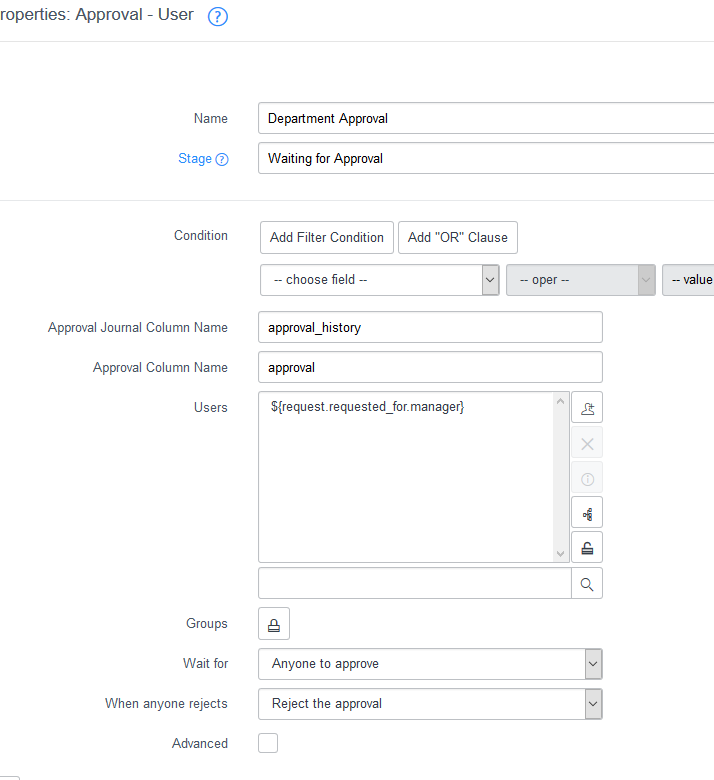Click scroll-down arrow in Users list
The image size is (714, 780).
coord(561,554)
